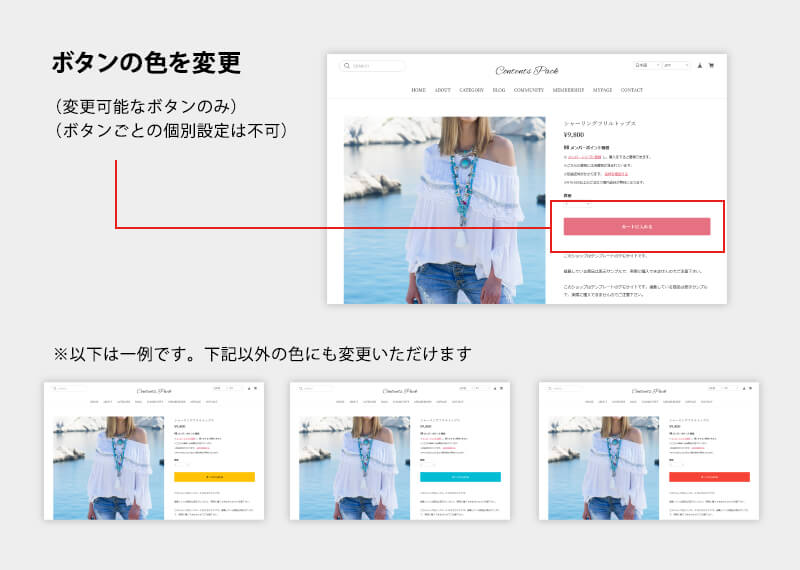800x570 pixels.
Task: Open the JPY currency dropdown in main header
Action: pos(675,66)
